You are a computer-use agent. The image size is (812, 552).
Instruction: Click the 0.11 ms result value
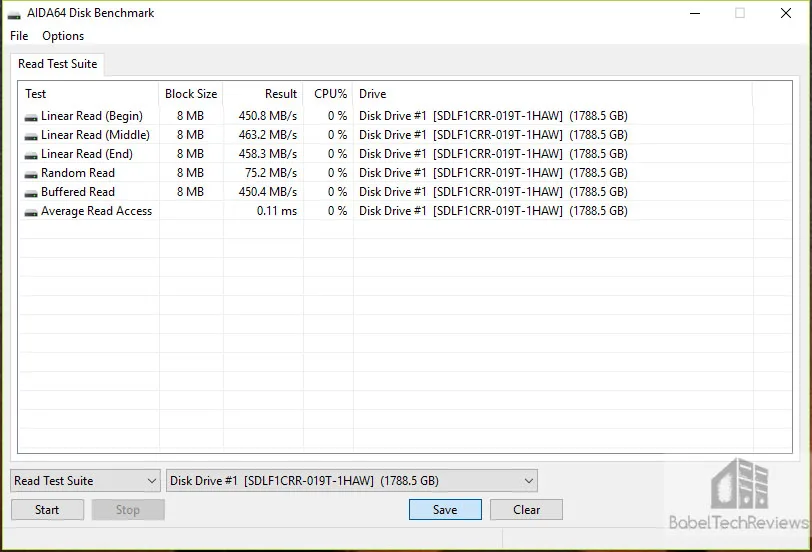(277, 211)
